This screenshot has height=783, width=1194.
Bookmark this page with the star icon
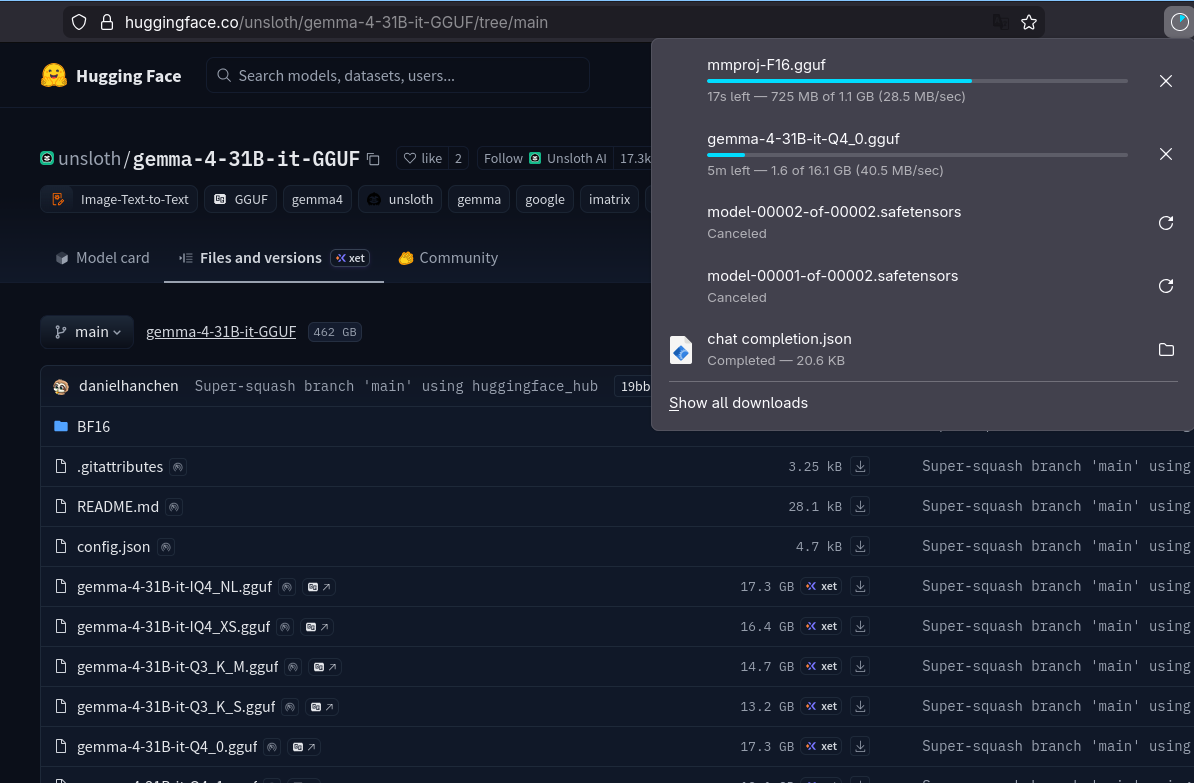pos(1029,22)
